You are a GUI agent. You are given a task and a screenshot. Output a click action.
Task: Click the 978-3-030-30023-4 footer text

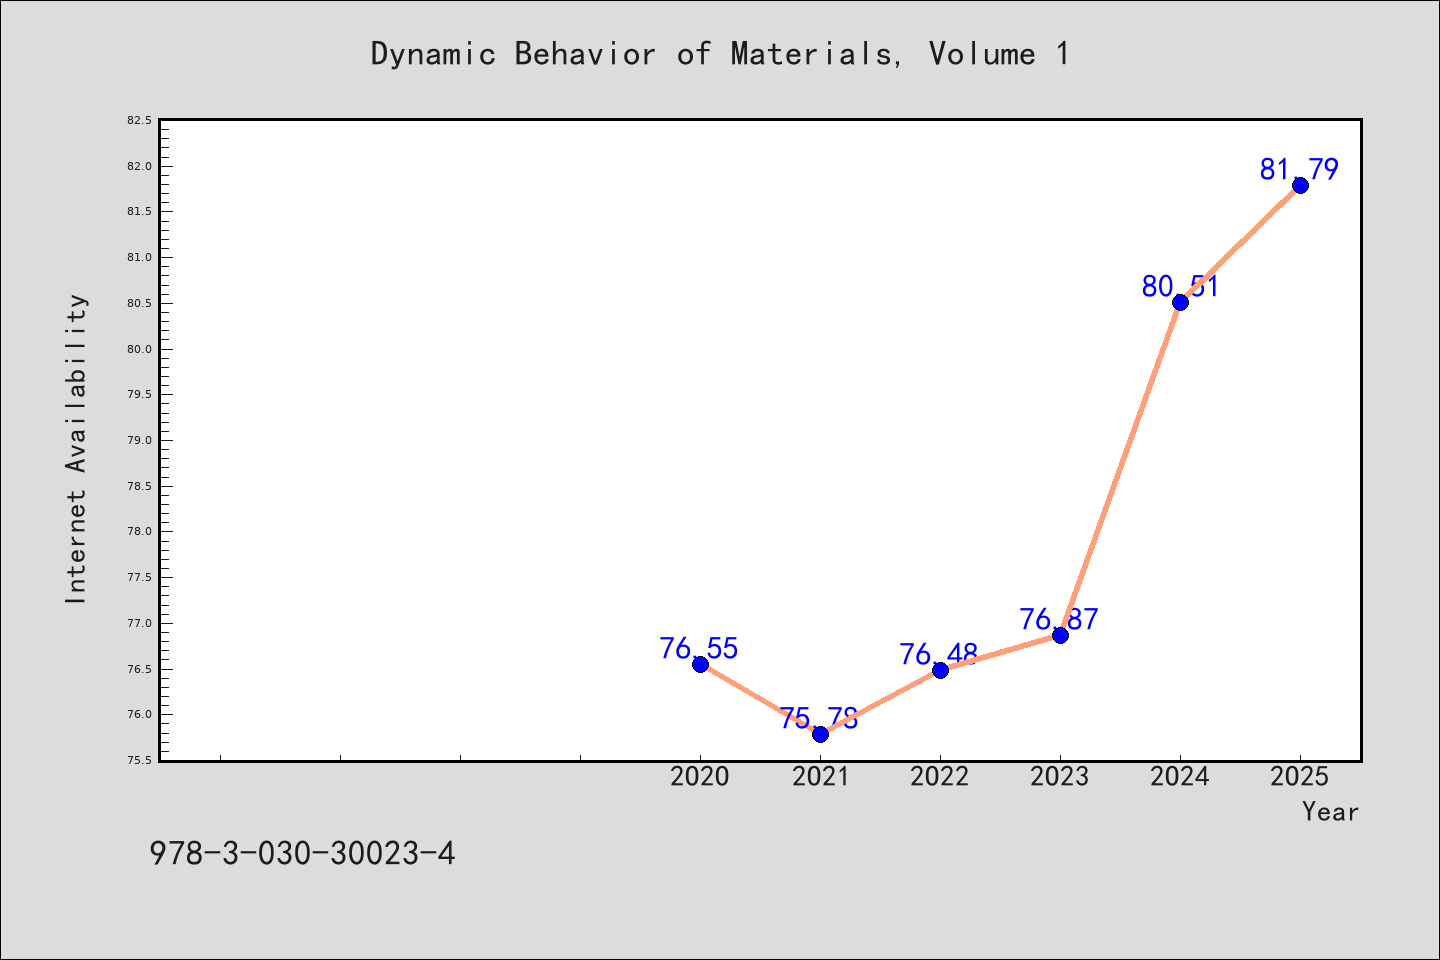point(303,854)
